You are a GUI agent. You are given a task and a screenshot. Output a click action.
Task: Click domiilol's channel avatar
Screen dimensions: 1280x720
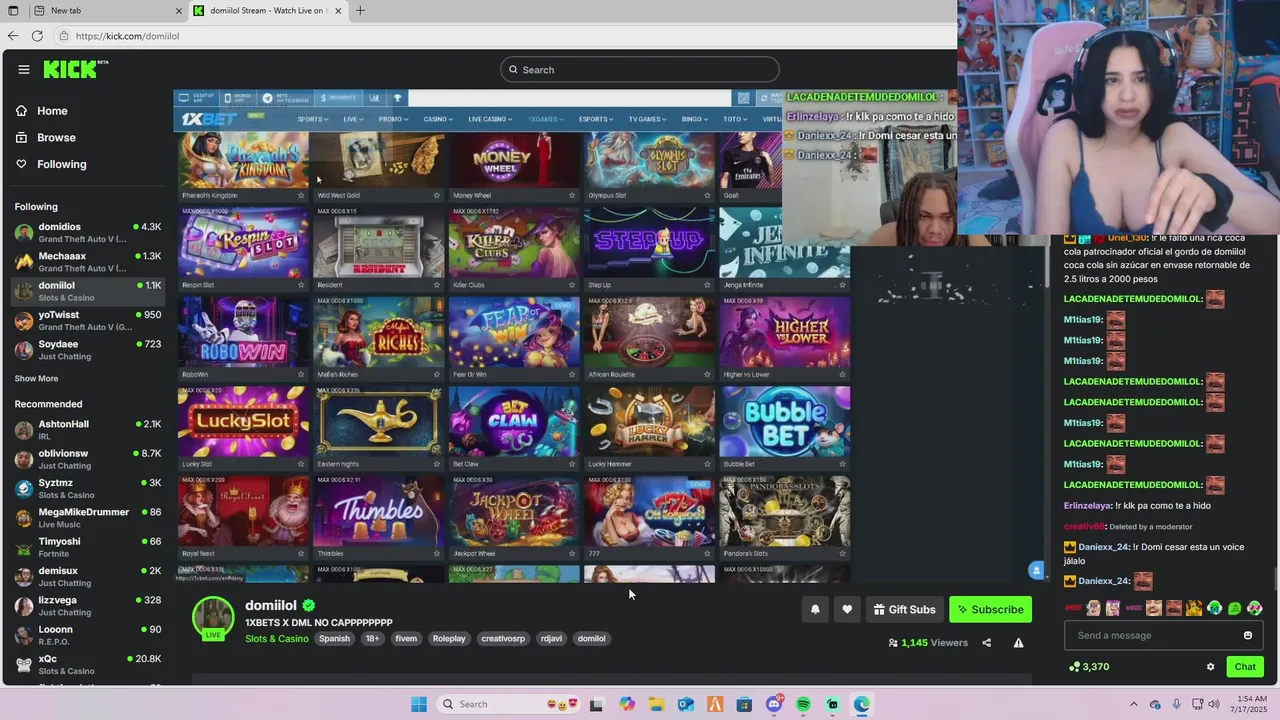click(x=213, y=617)
